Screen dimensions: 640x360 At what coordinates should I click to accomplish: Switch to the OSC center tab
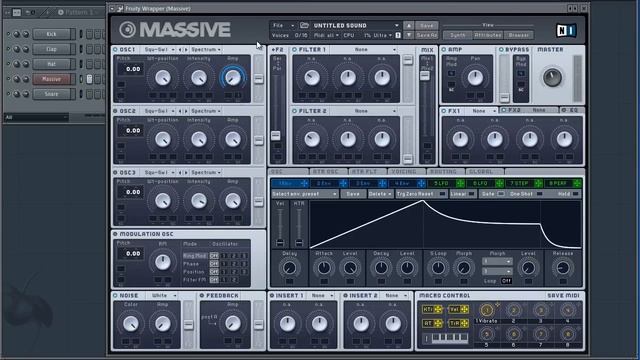pyautogui.click(x=288, y=172)
